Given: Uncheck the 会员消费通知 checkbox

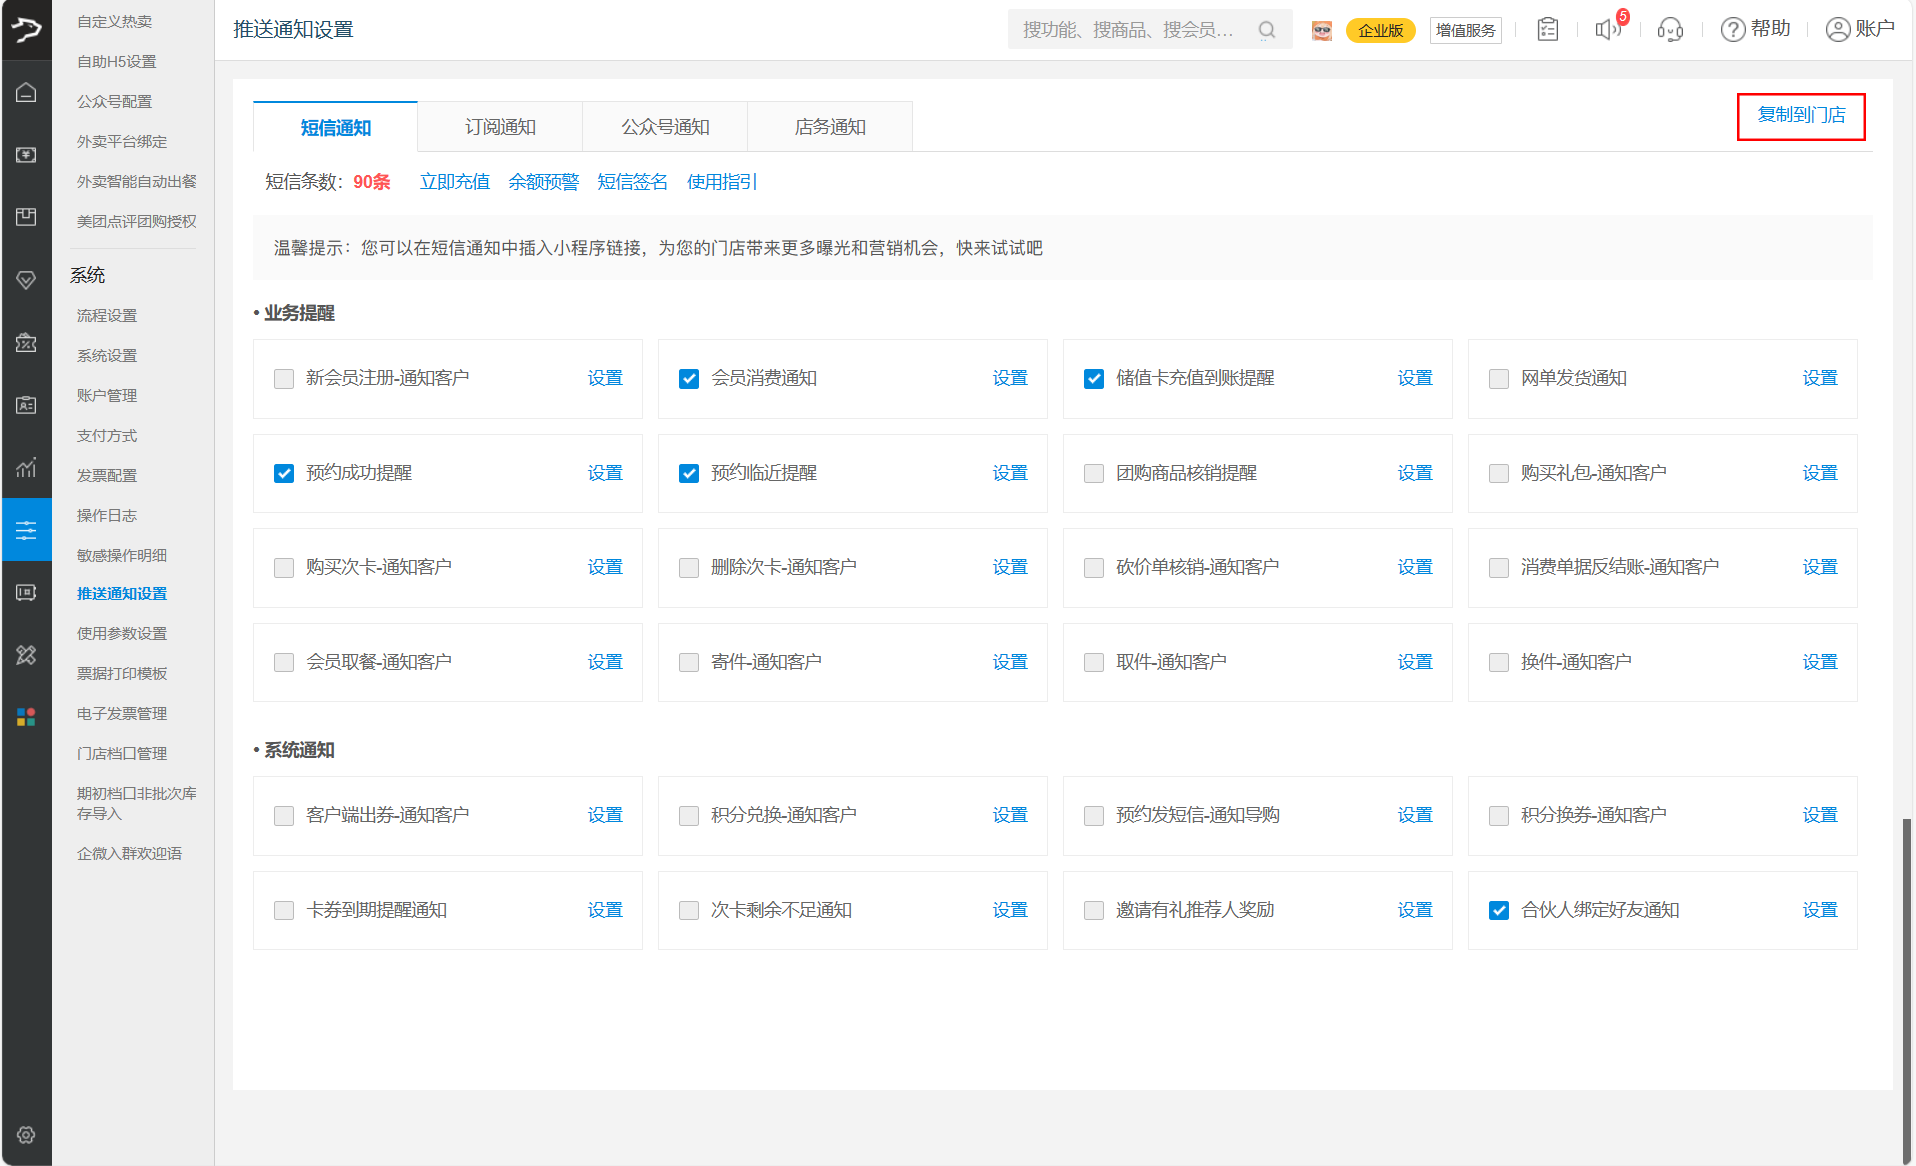Looking at the screenshot, I should (689, 379).
